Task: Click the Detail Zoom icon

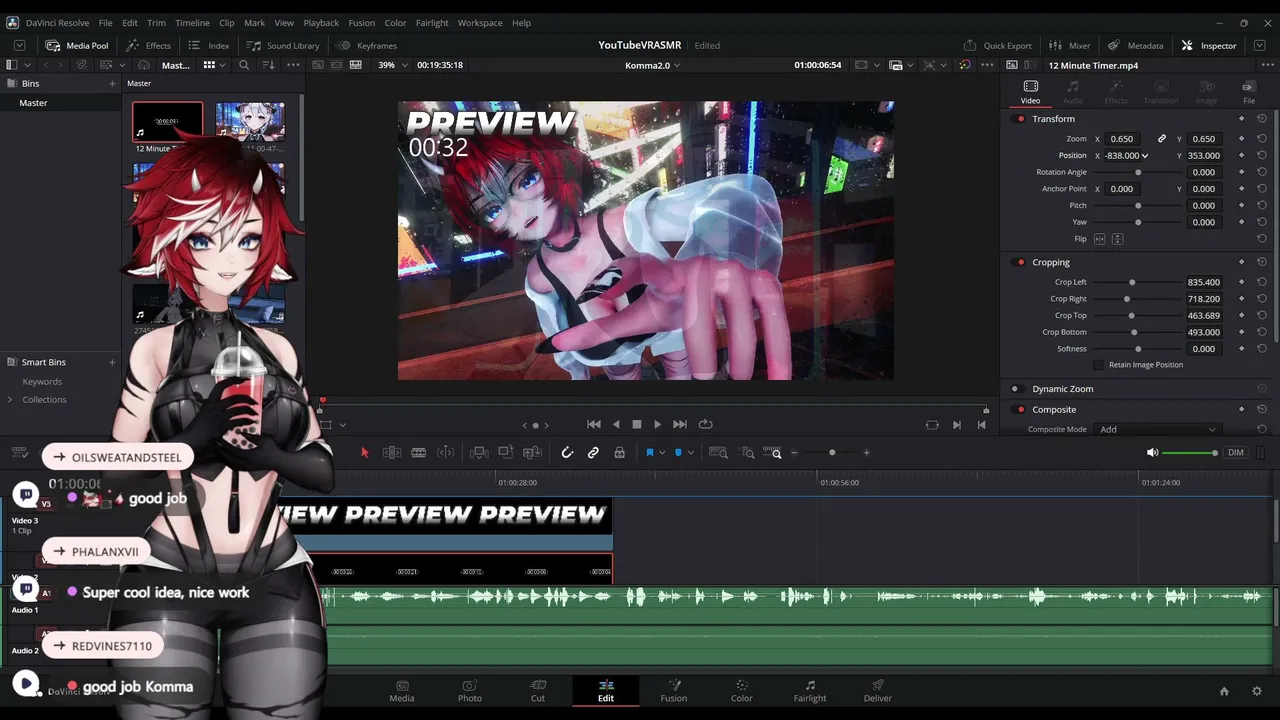Action: click(747, 453)
